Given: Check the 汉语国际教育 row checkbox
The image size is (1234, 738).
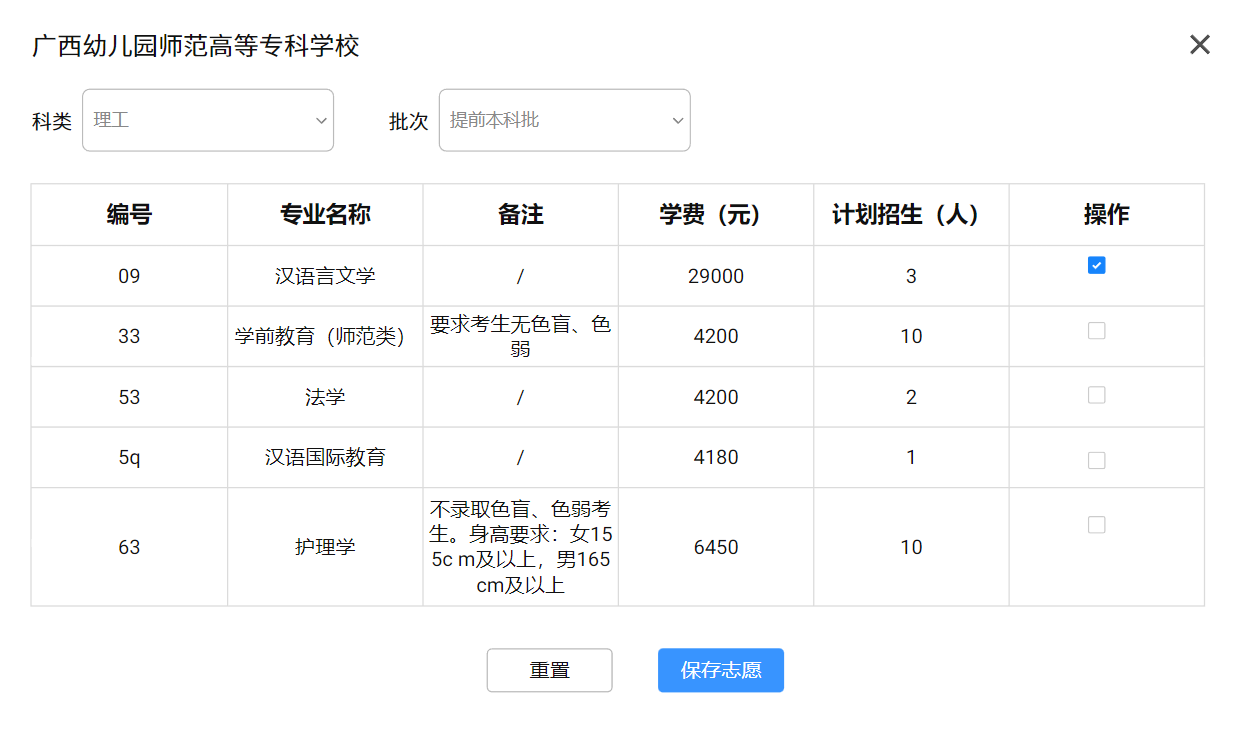Looking at the screenshot, I should pyautogui.click(x=1096, y=460).
